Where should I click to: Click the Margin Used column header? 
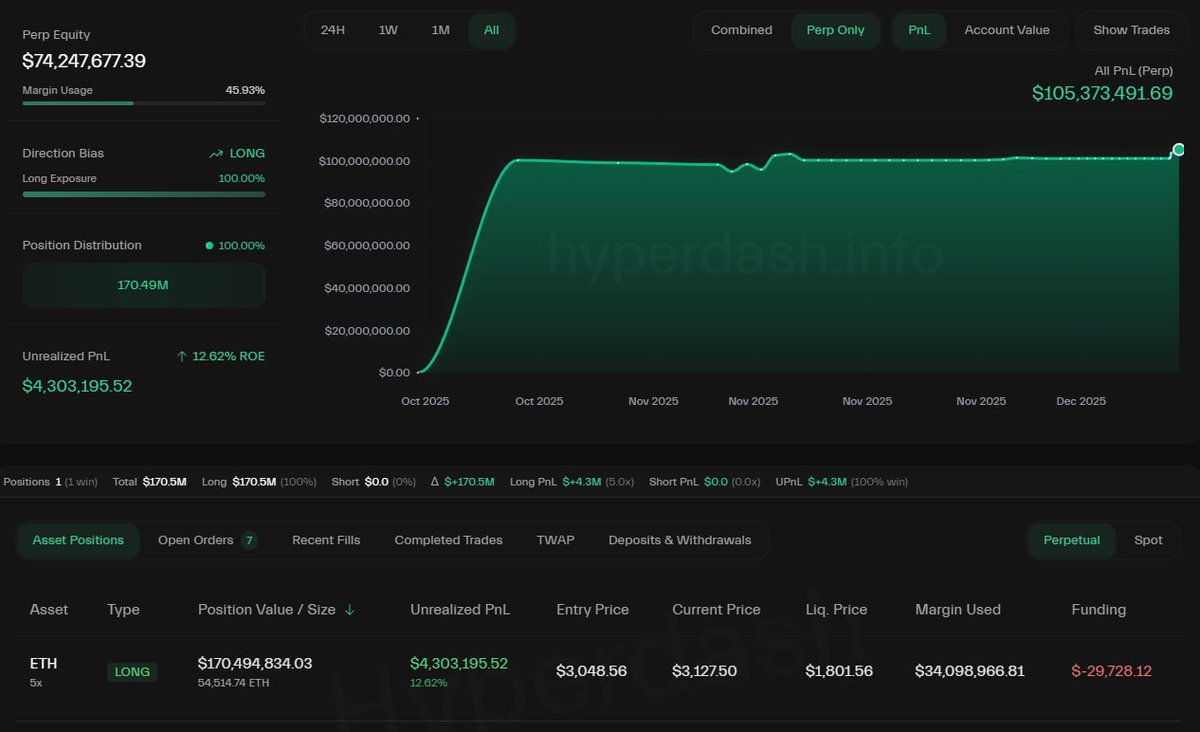click(958, 610)
